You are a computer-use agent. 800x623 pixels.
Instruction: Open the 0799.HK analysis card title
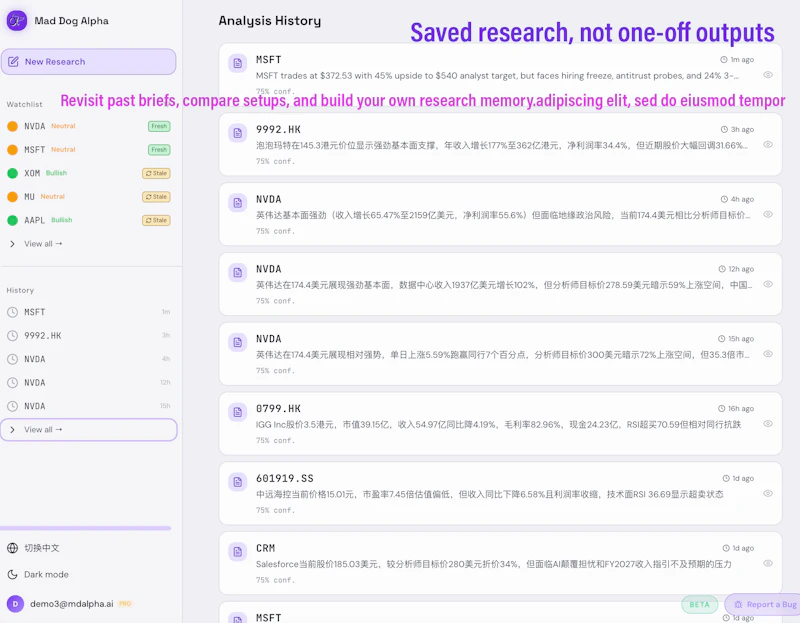tap(279, 409)
